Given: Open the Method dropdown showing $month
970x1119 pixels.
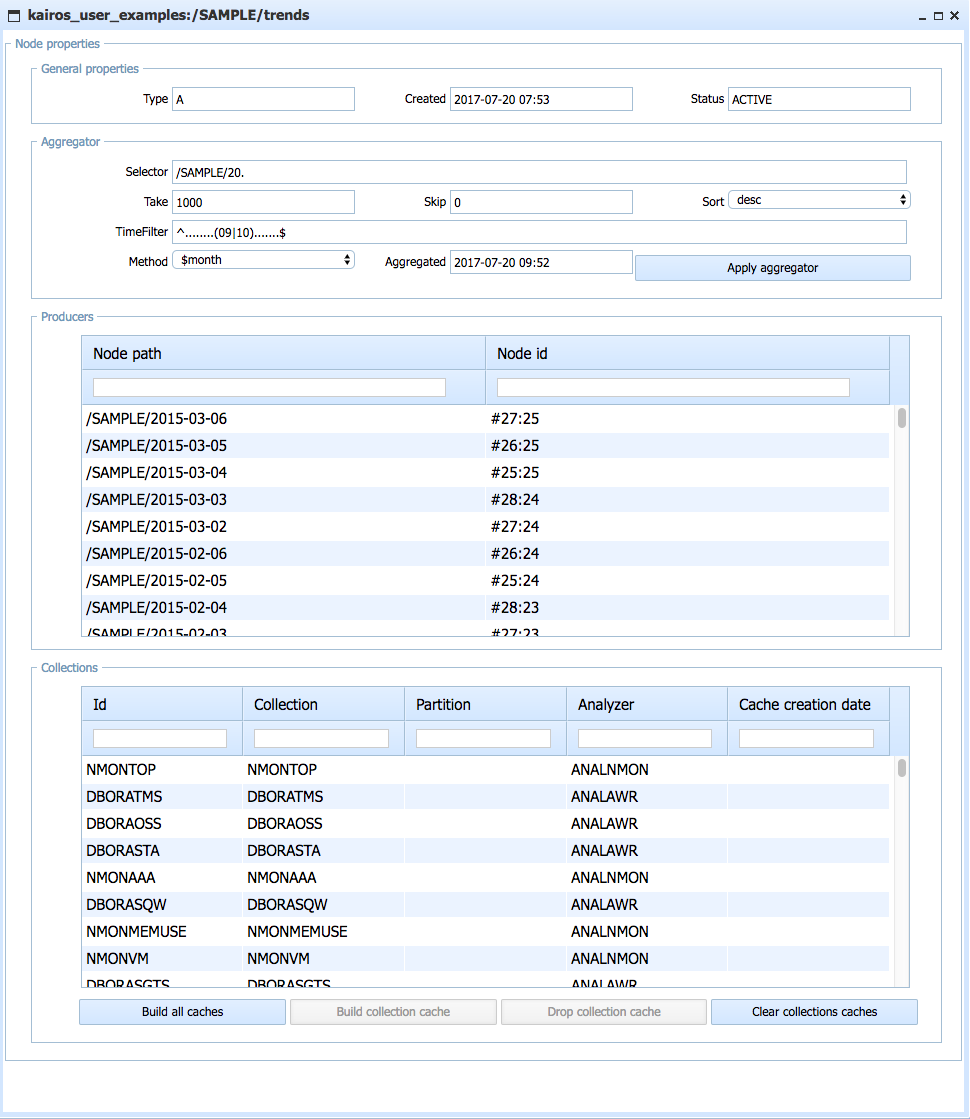Looking at the screenshot, I should coord(263,260).
